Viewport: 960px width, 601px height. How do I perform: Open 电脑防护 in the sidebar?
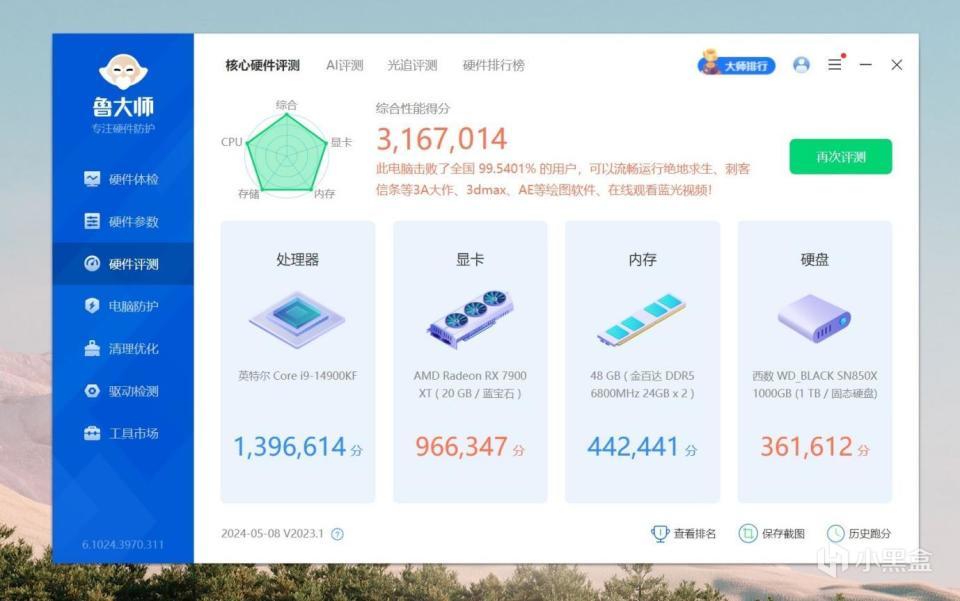click(122, 306)
